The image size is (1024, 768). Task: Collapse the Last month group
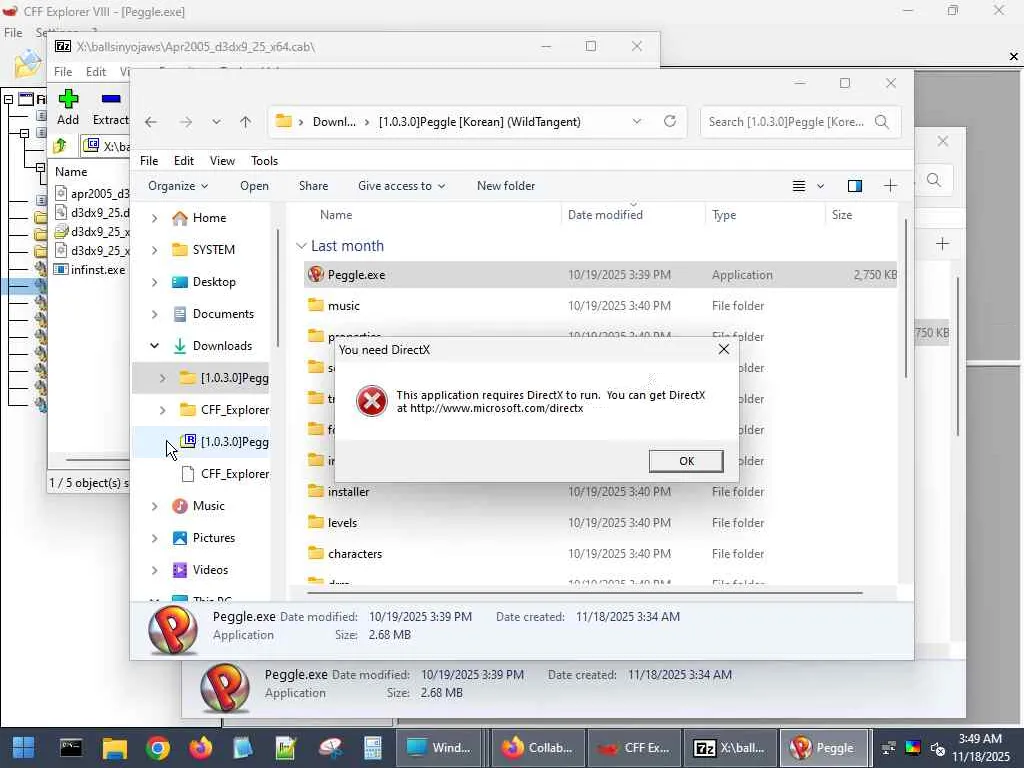(301, 246)
